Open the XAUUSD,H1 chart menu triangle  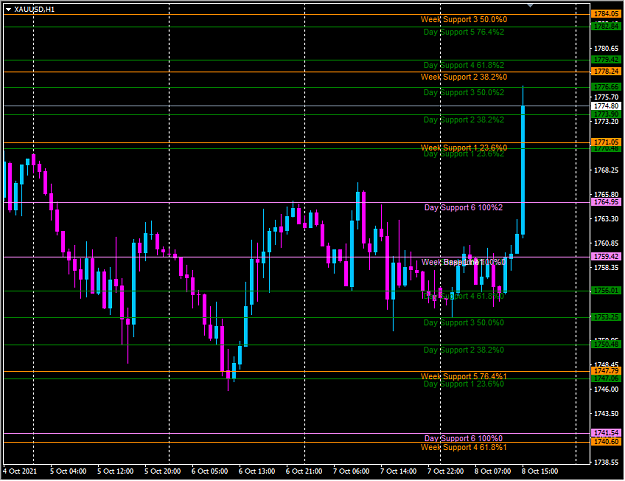[8, 9]
